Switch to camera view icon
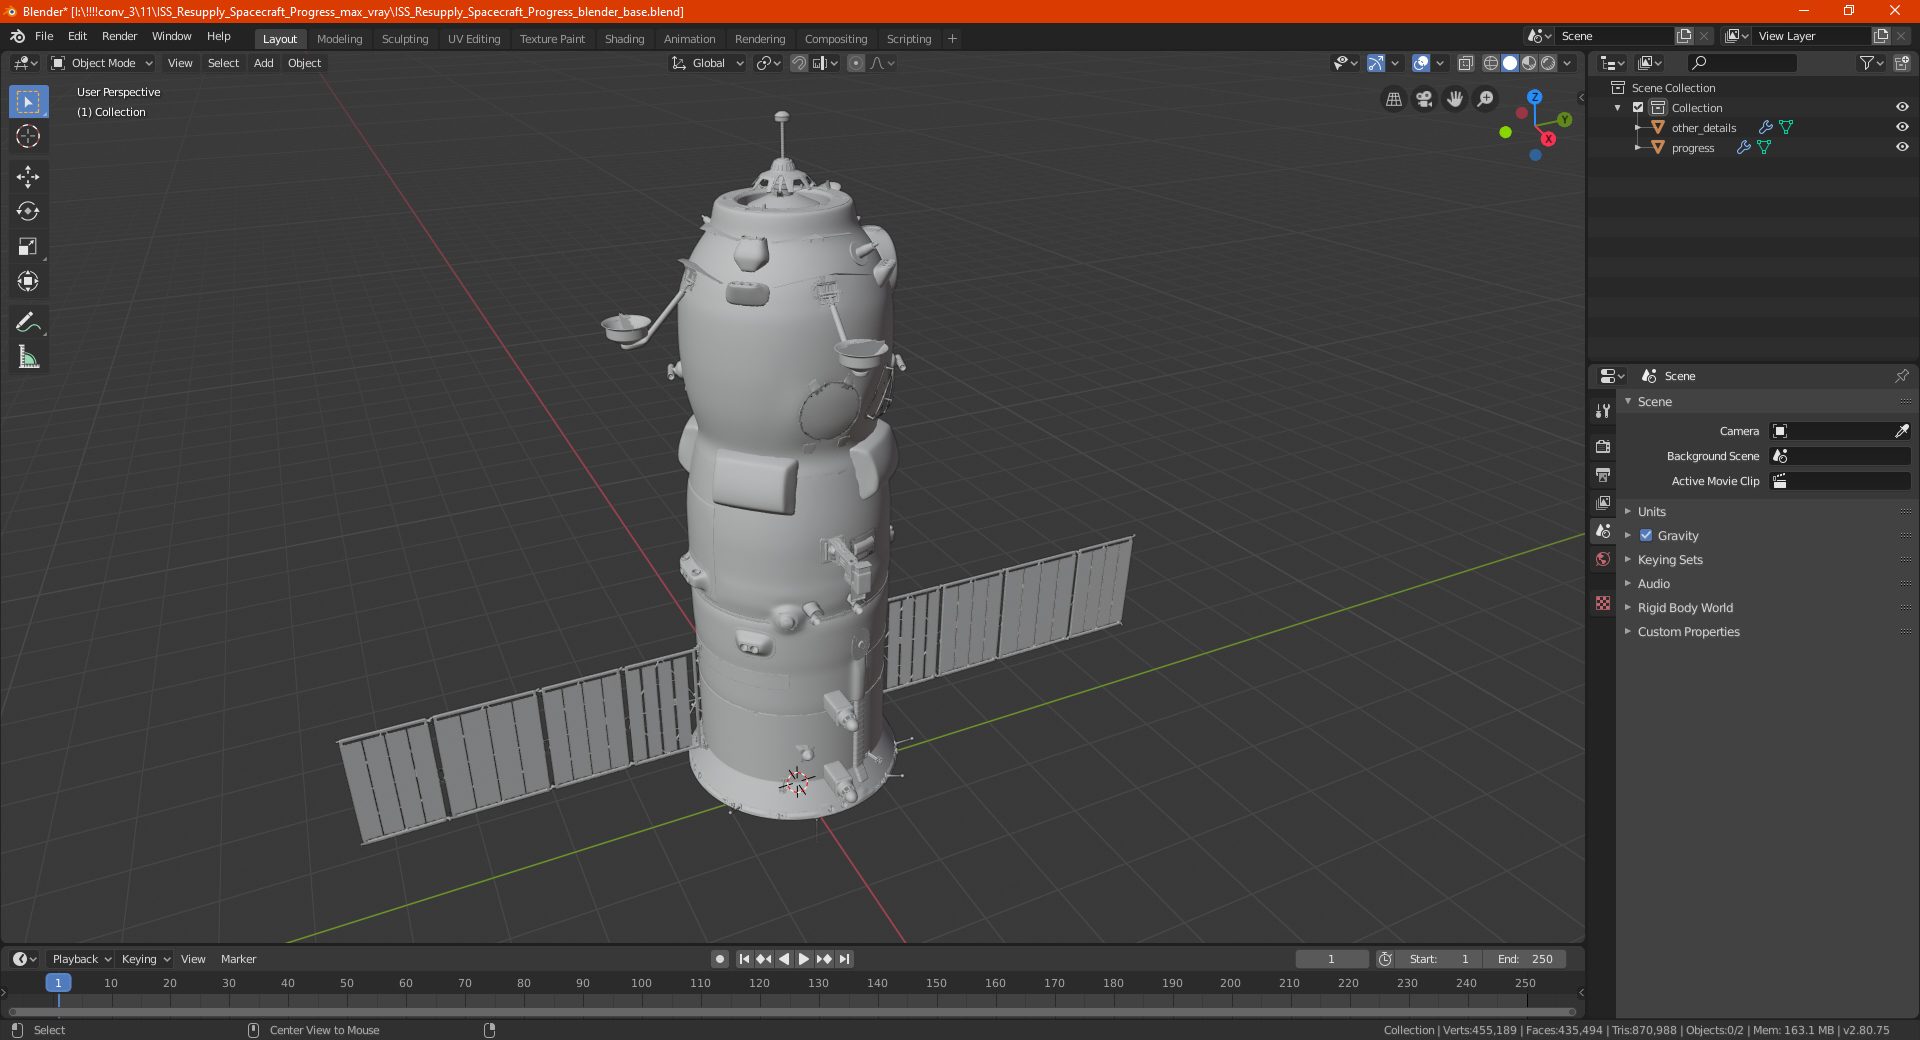Viewport: 1920px width, 1040px height. 1424,99
